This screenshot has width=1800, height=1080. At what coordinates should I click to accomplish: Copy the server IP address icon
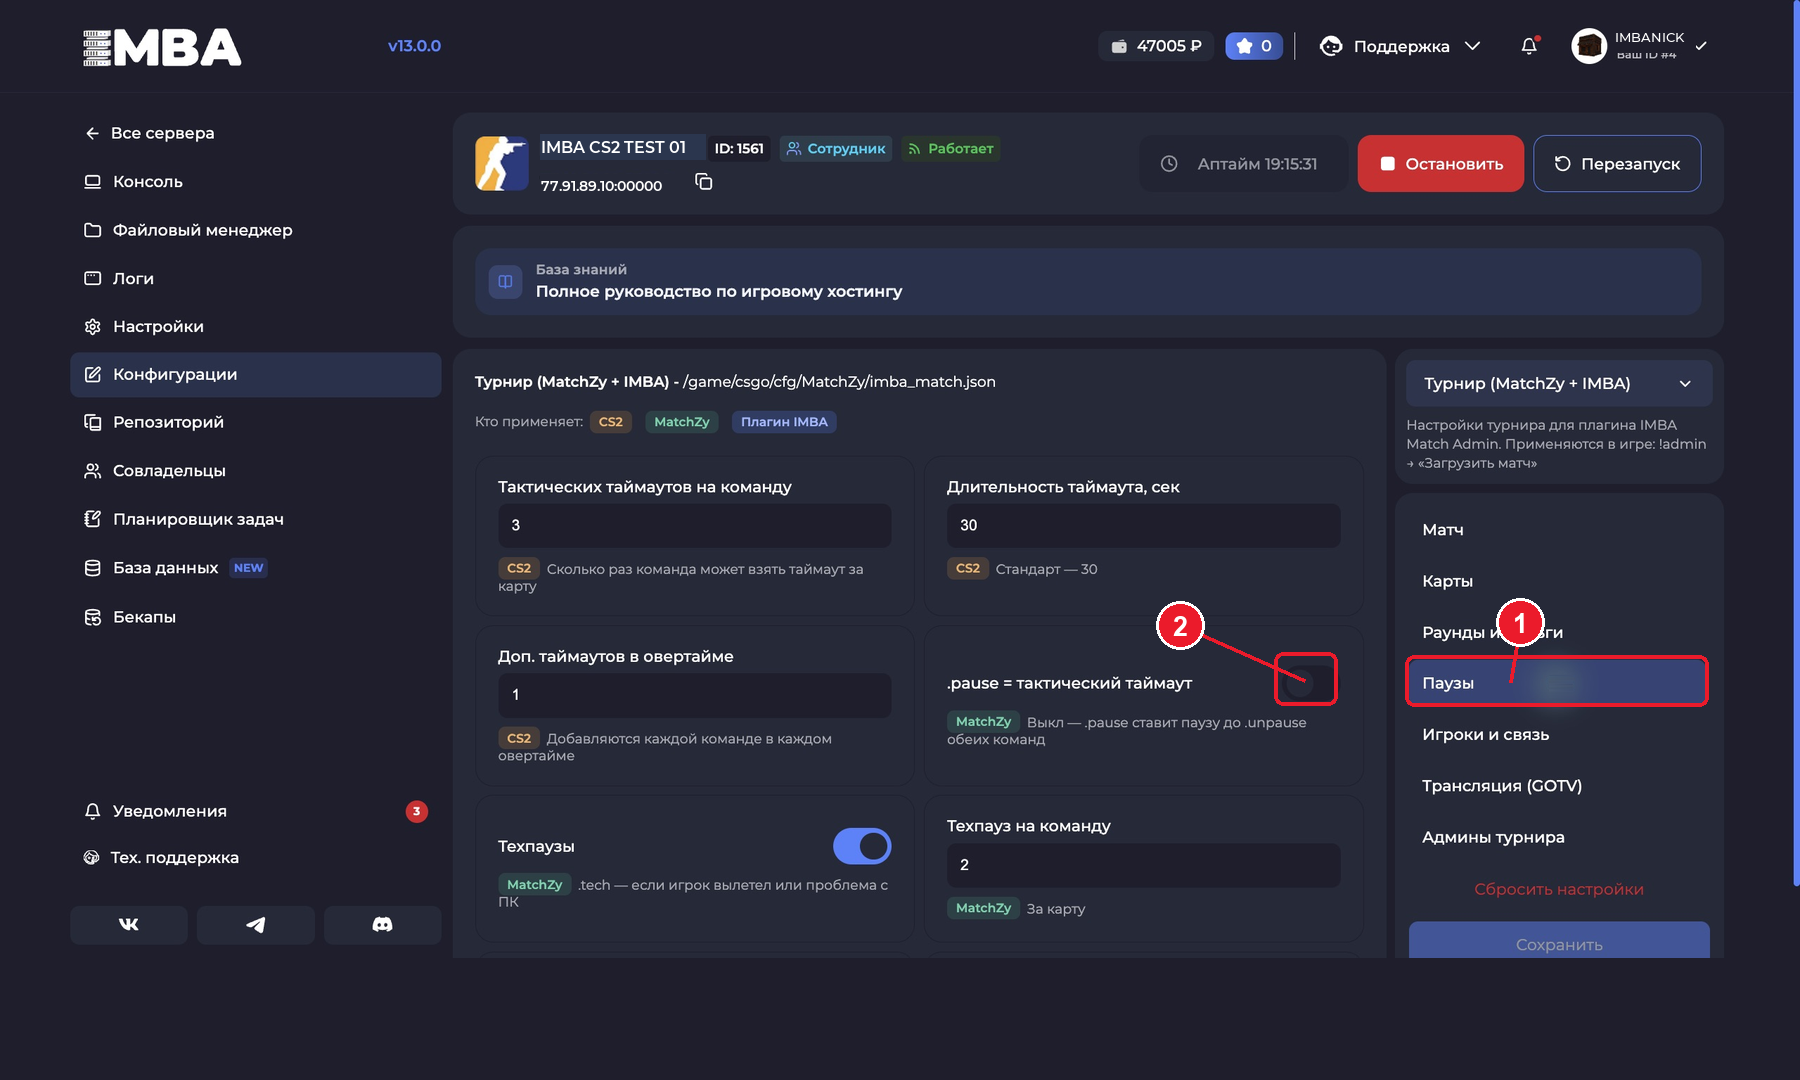[704, 182]
